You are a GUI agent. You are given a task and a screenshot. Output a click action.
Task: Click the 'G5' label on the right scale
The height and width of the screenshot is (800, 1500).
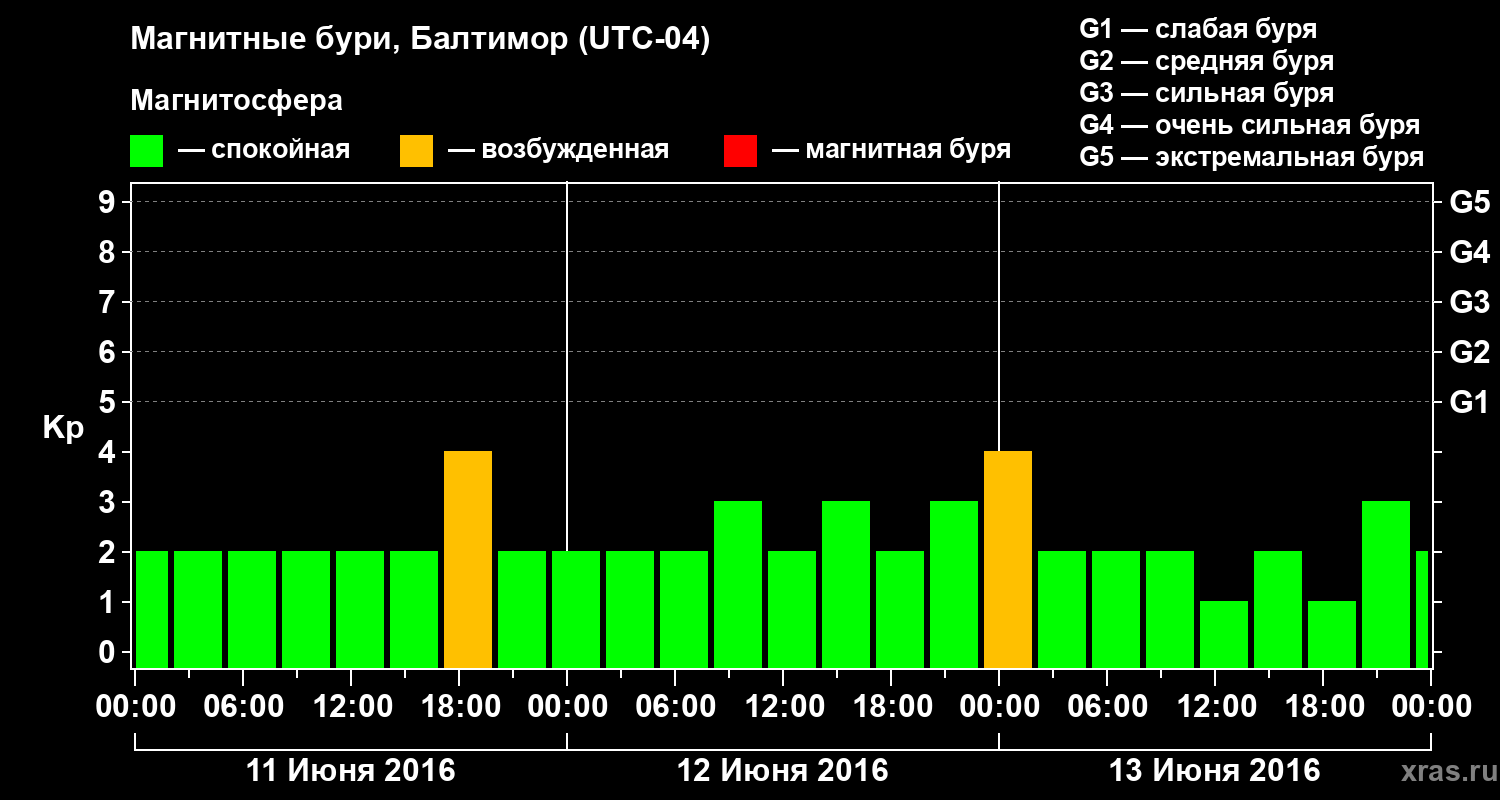(1469, 202)
